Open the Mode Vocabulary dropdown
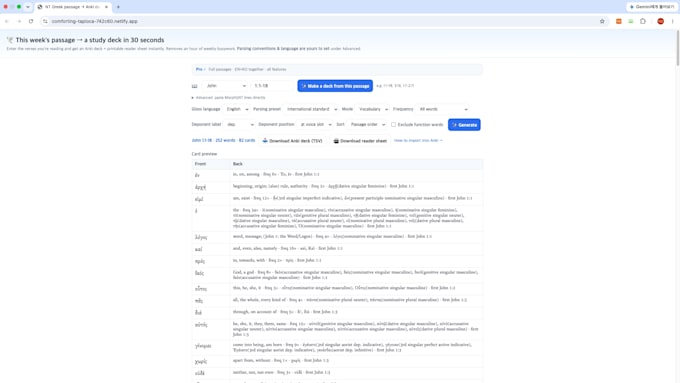This screenshot has height=383, width=680. 373,109
